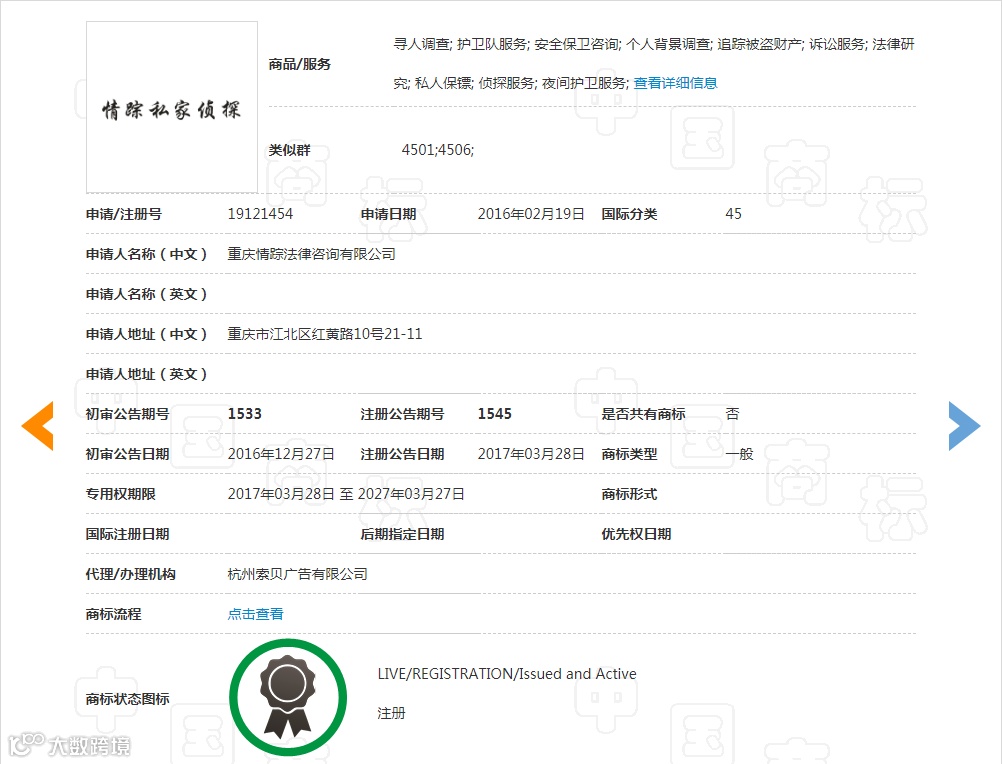The image size is (1002, 764).
Task: Select trademark type value 一般
Action: click(x=739, y=454)
